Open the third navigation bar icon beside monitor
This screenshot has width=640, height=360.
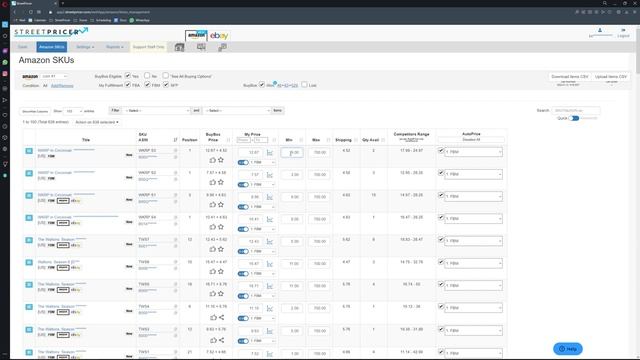(222, 47)
